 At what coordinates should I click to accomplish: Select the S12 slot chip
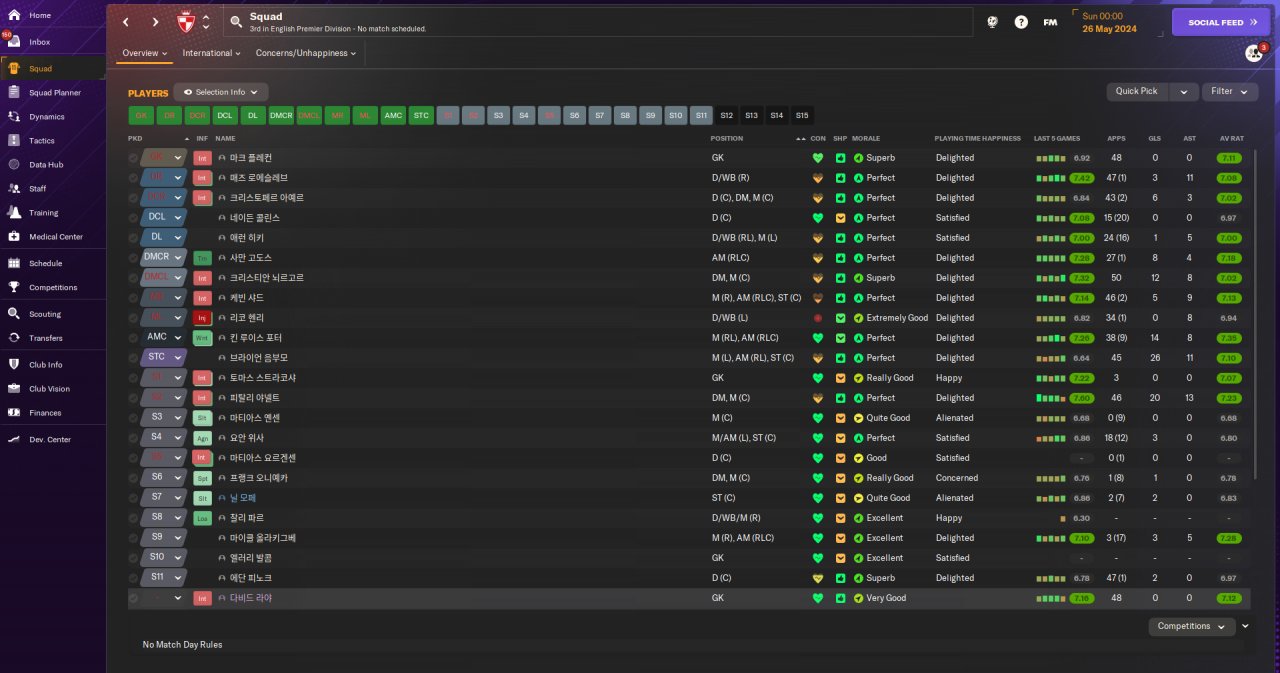[x=726, y=115]
